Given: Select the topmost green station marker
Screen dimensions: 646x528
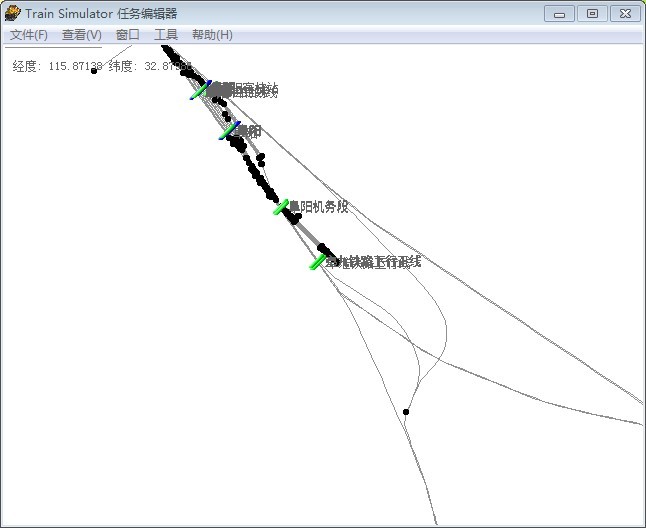Looking at the screenshot, I should [x=201, y=90].
